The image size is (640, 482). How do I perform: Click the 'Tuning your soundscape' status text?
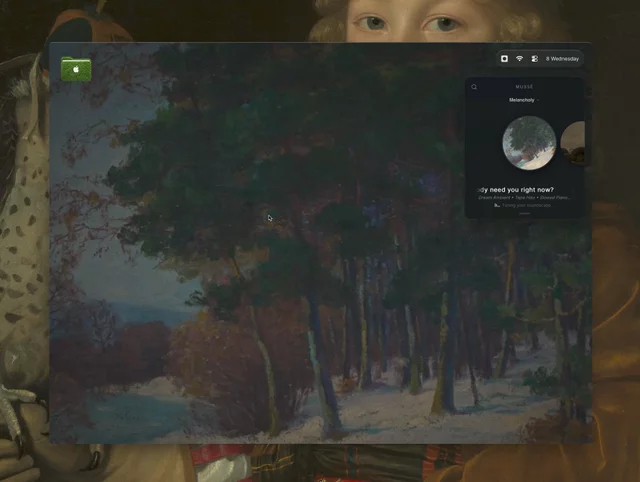coord(527,205)
